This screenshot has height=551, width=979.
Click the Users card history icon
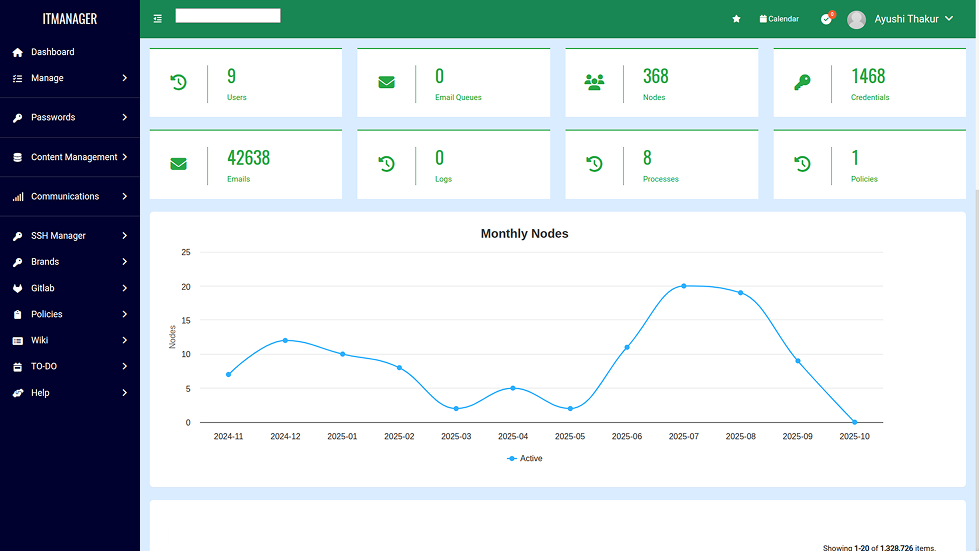(178, 82)
